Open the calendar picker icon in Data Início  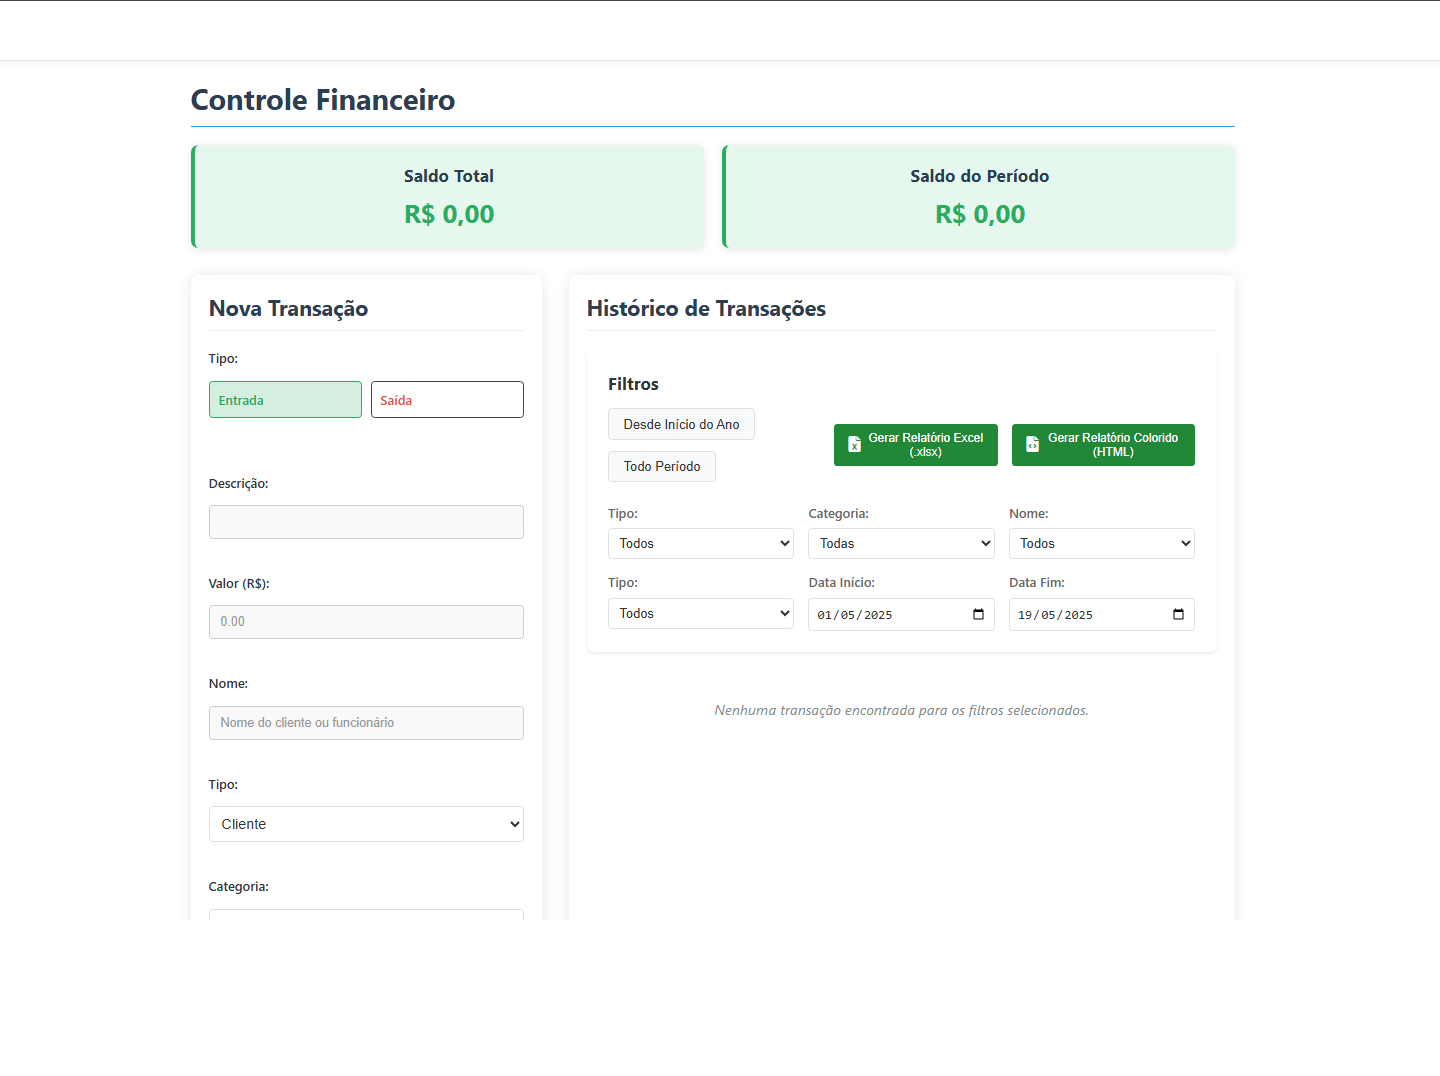pyautogui.click(x=978, y=614)
